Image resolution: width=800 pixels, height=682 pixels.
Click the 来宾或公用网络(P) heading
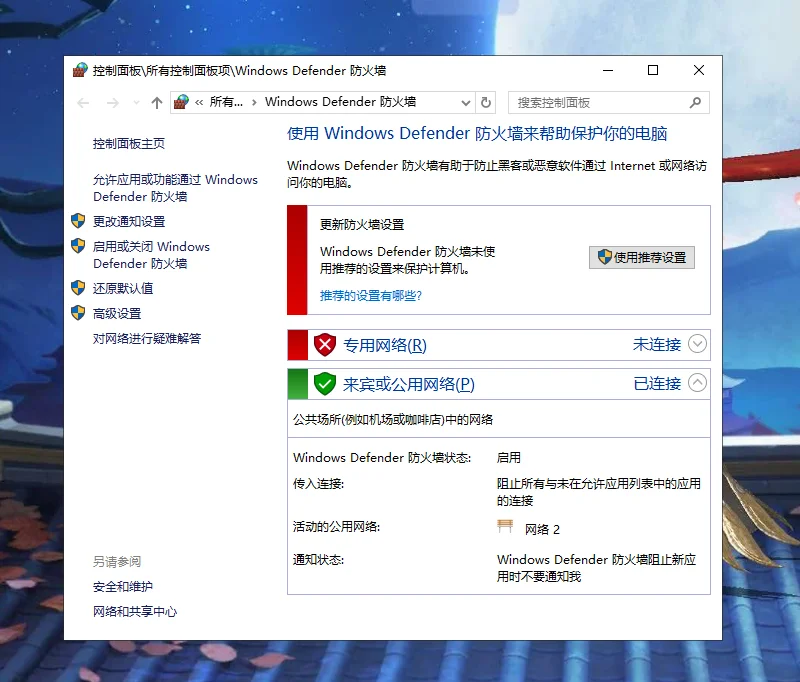(x=409, y=384)
